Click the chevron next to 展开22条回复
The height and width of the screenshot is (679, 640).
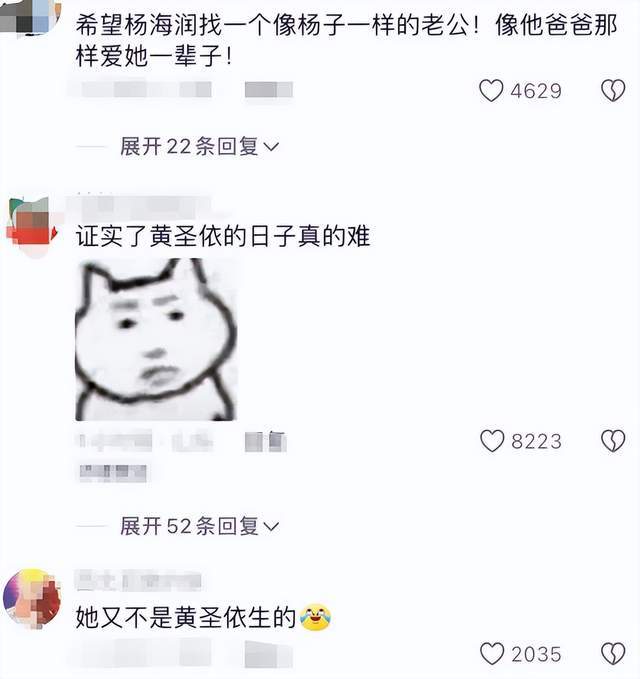pyautogui.click(x=272, y=147)
